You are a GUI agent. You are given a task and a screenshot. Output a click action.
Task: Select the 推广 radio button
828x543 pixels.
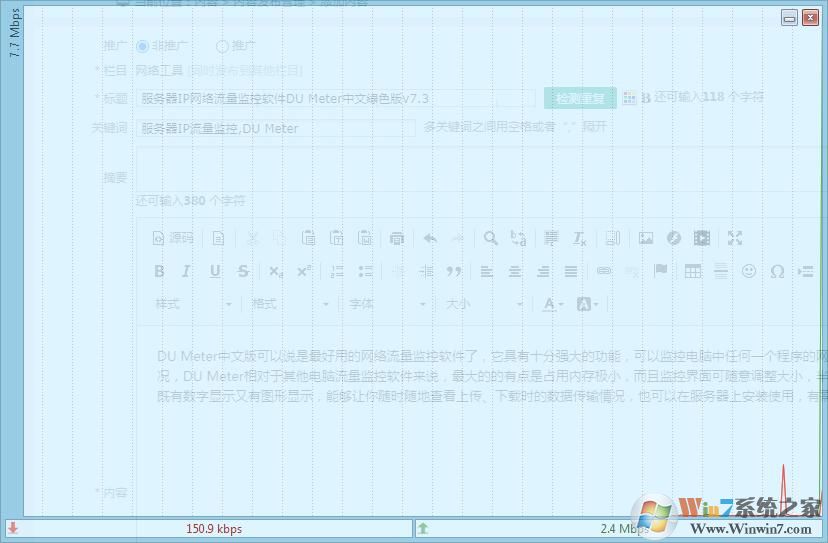point(222,46)
